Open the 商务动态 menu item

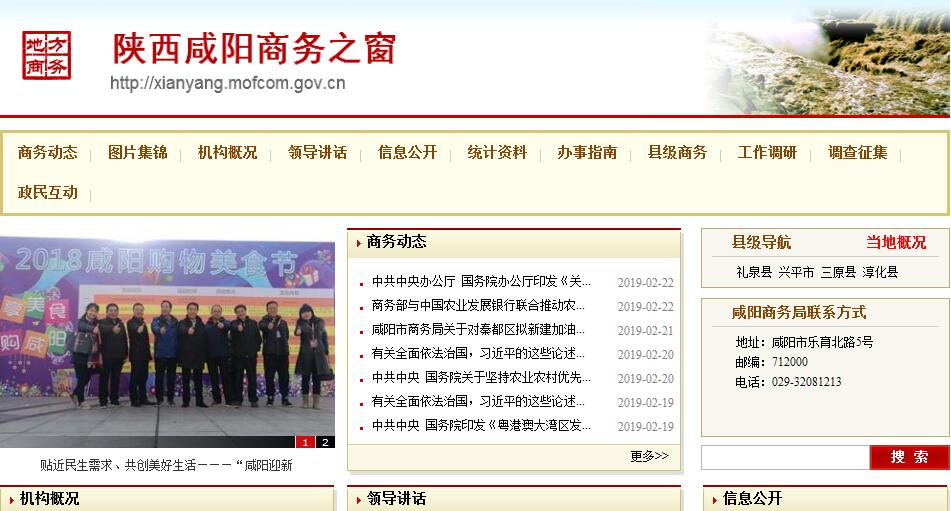(x=48, y=152)
